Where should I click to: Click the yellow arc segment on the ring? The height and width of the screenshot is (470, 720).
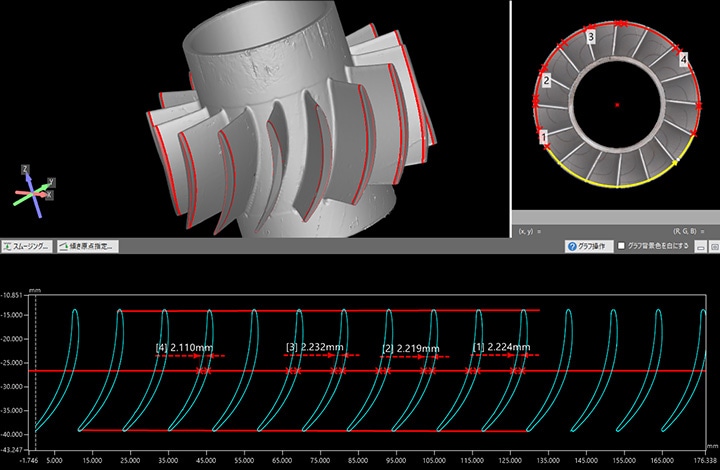[615, 185]
